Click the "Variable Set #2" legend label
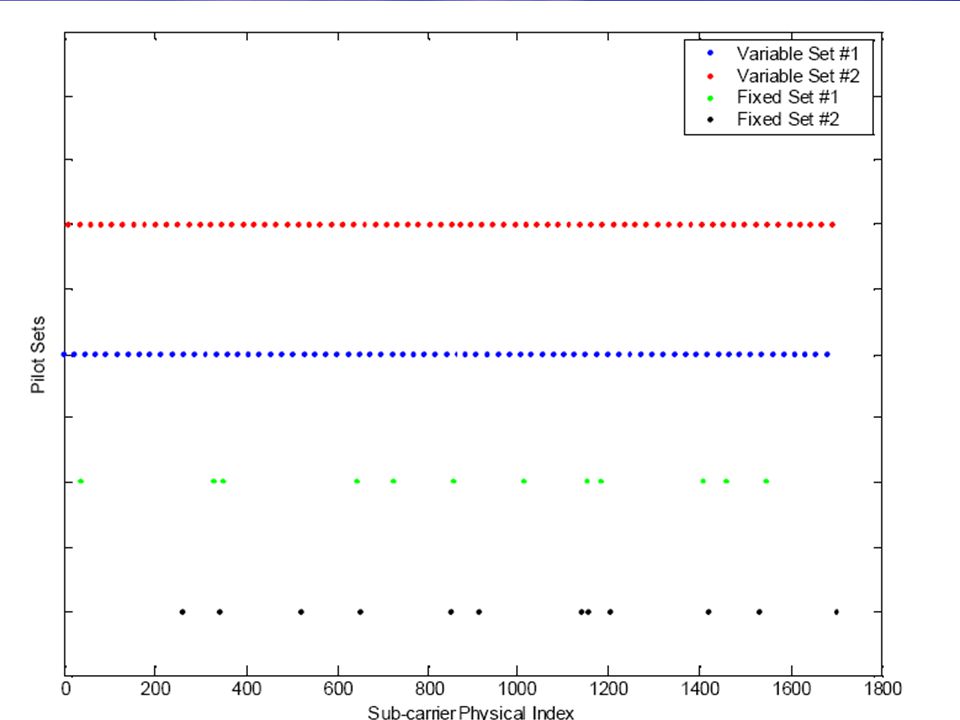Screen dimensions: 960x720 pos(798,76)
